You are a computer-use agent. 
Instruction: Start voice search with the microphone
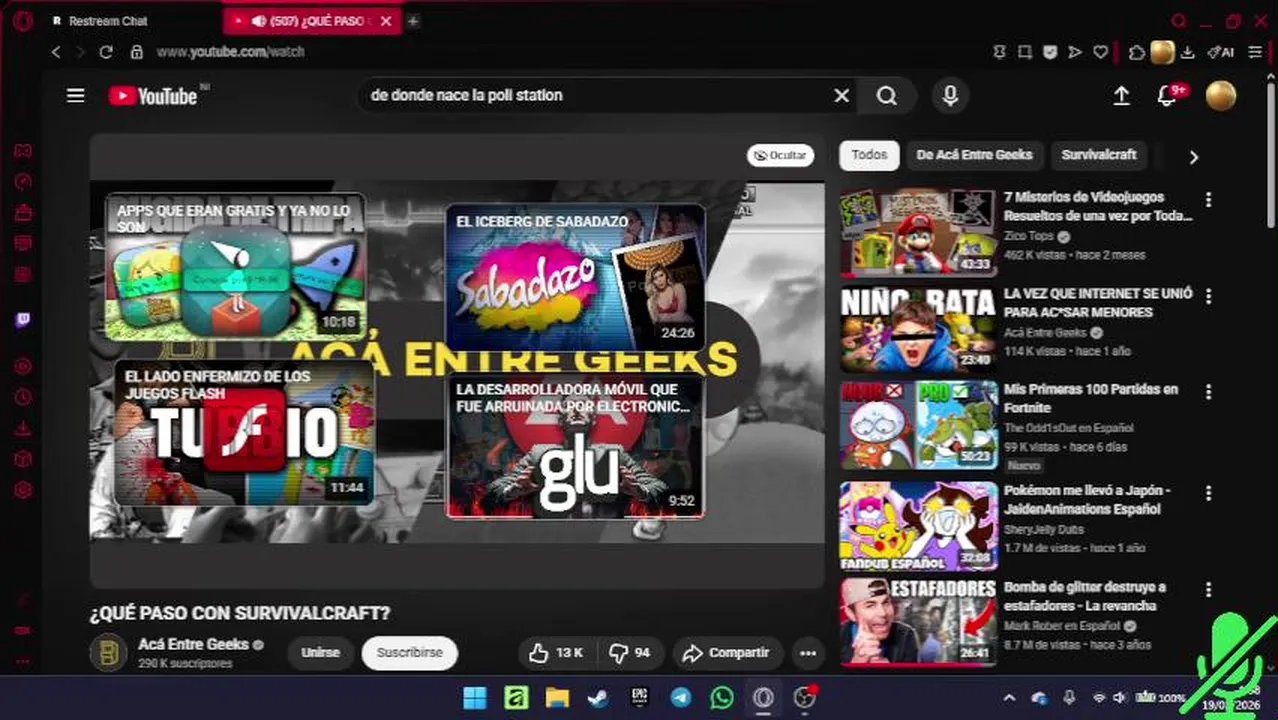tap(950, 96)
